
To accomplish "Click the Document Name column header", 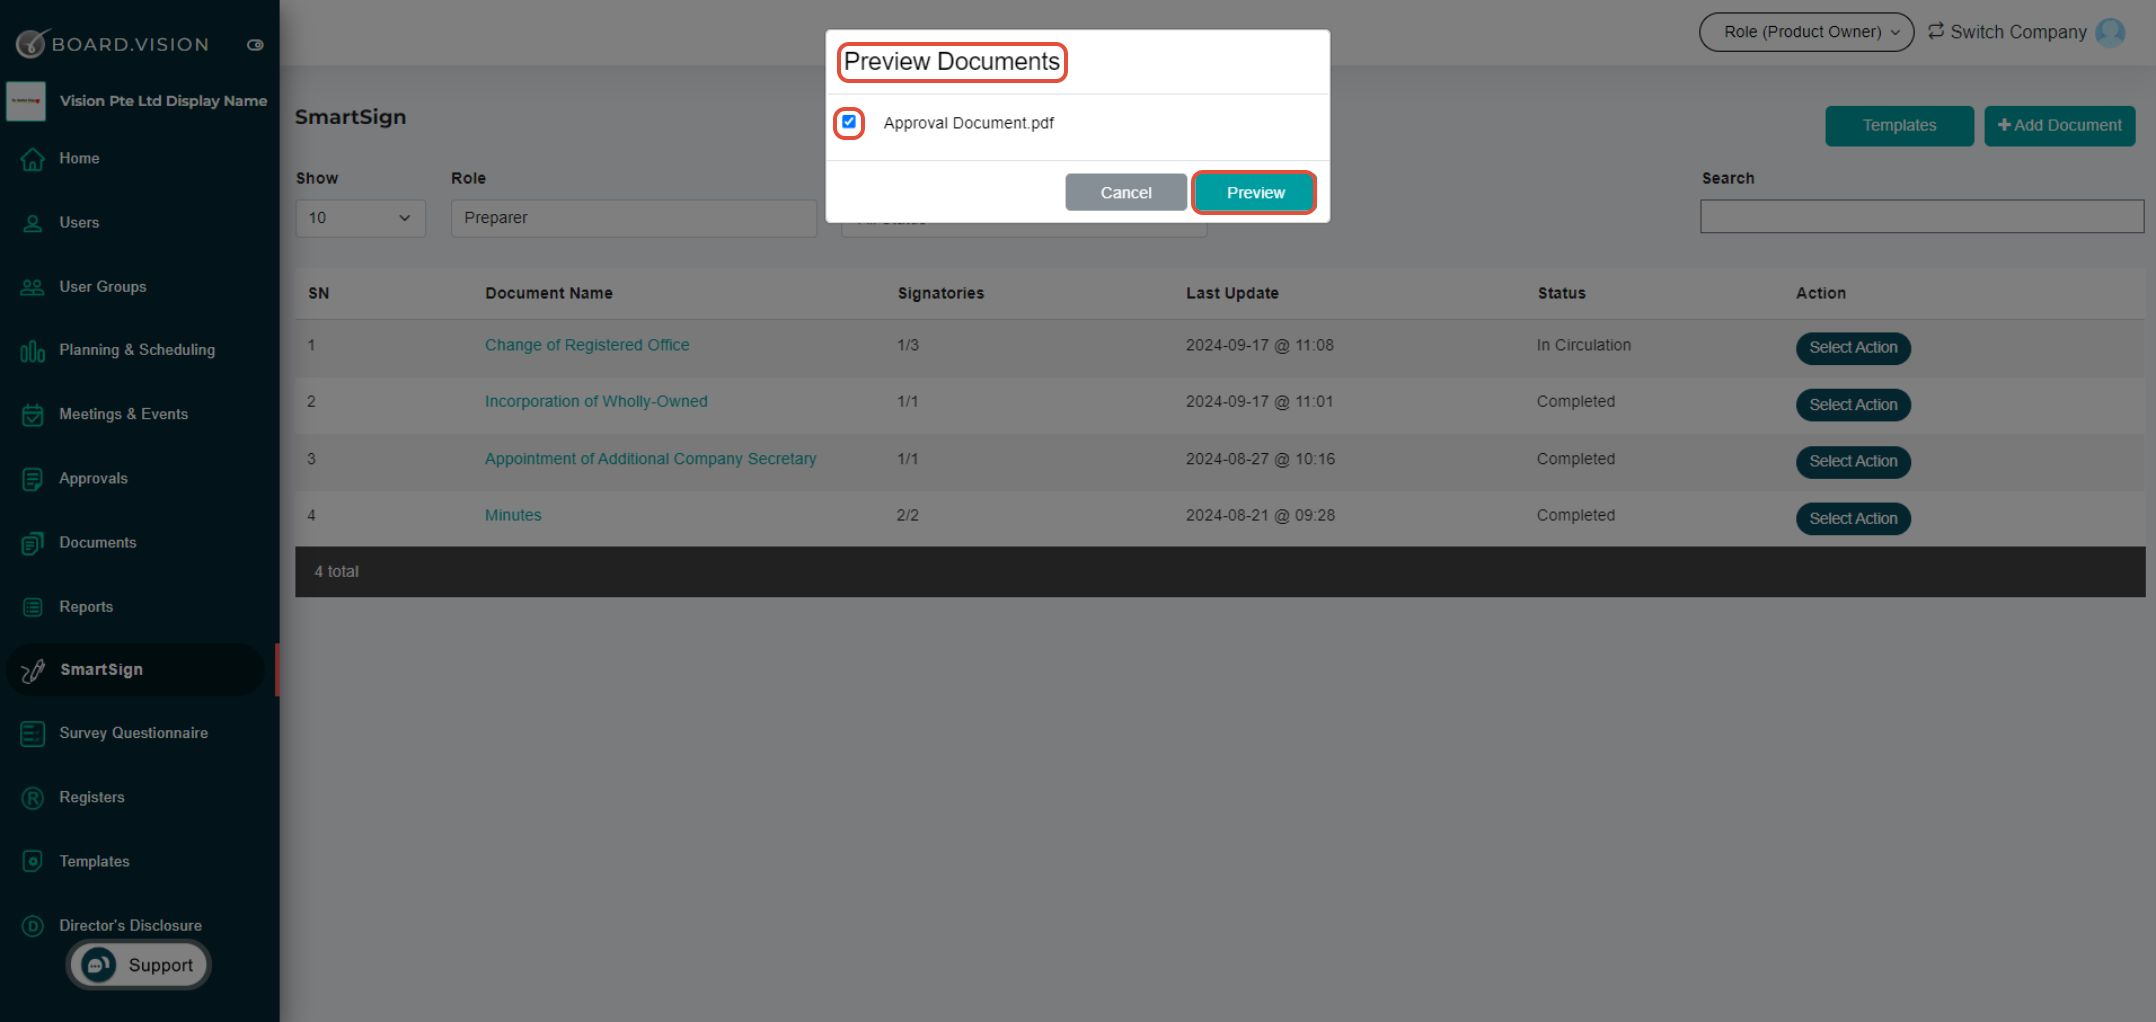I will click(x=549, y=293).
